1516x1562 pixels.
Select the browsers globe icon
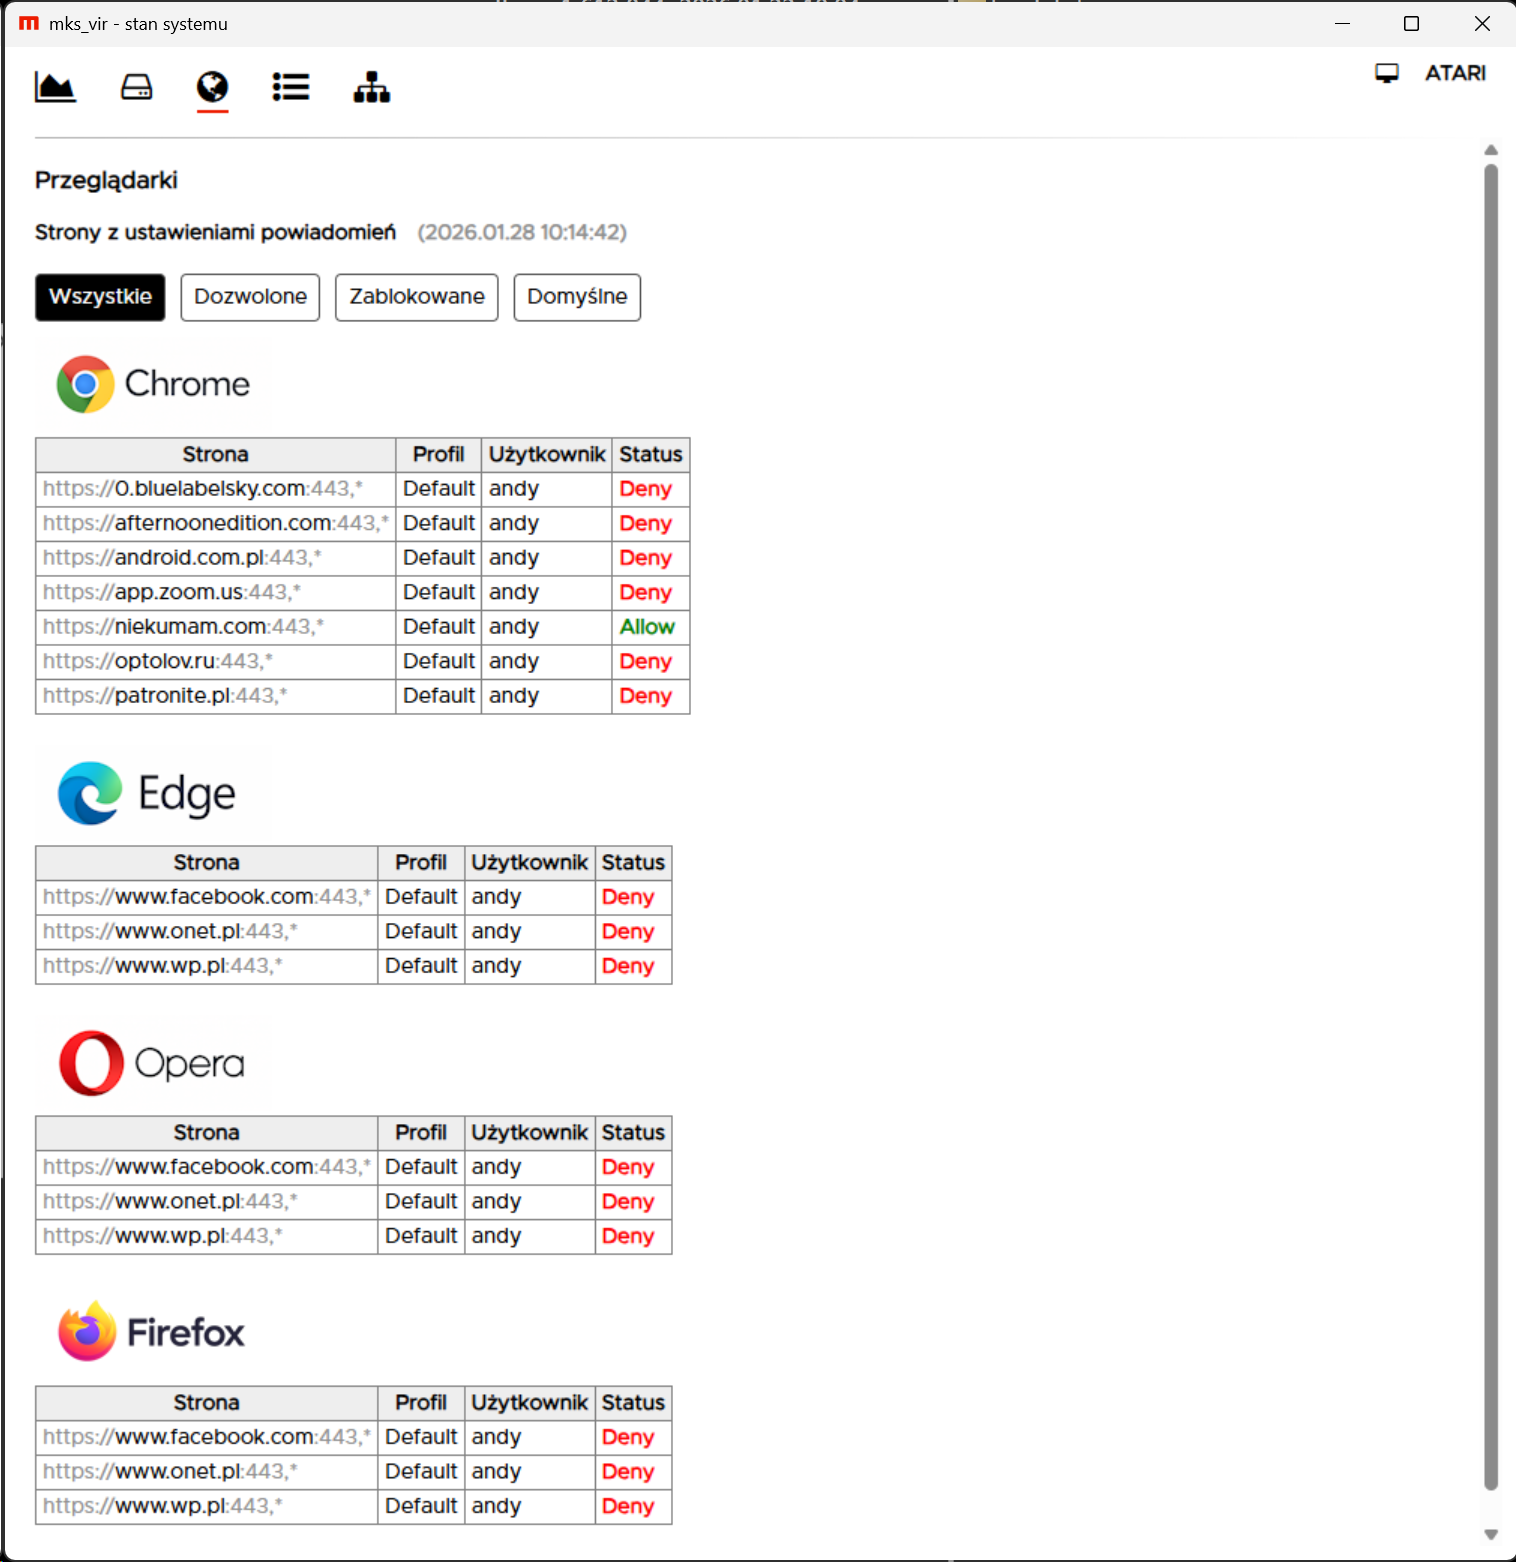coord(212,88)
